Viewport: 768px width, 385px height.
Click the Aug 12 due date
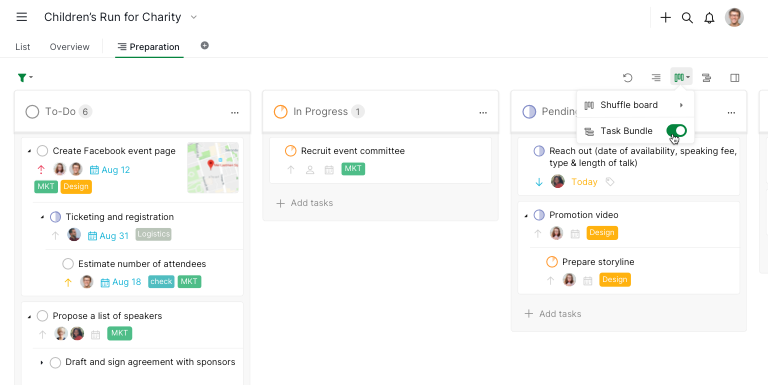point(110,170)
